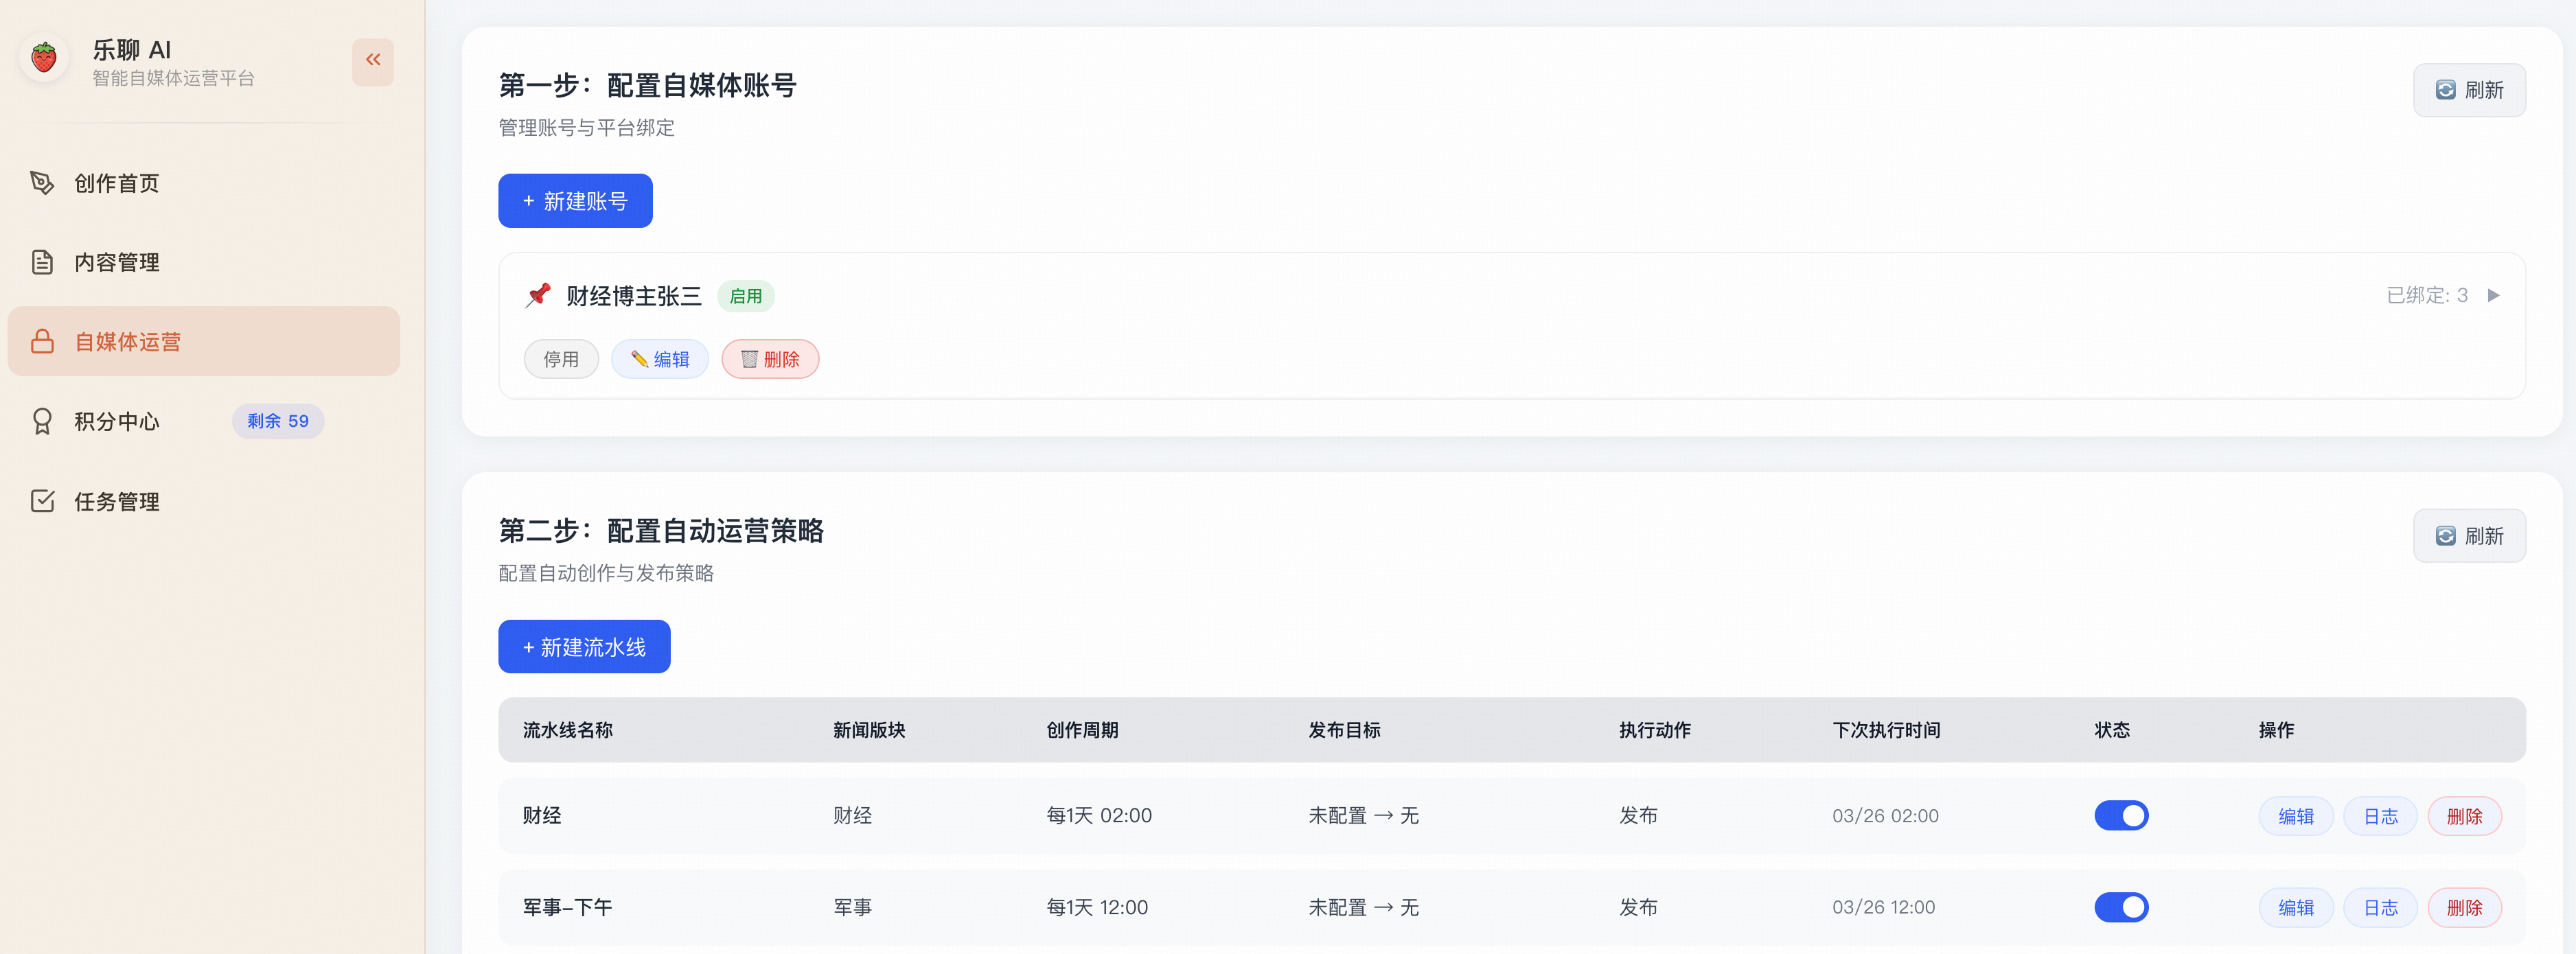Screen dimensions: 2576x954
Task: Click the pen icon beside 创作首页
Action: tap(42, 183)
